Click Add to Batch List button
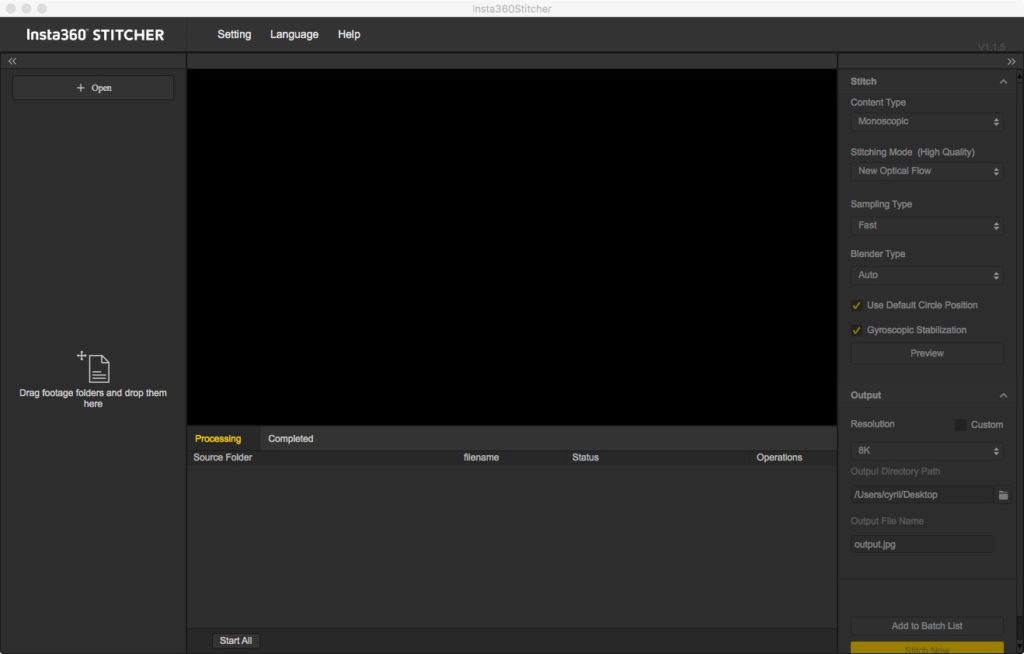 click(927, 626)
